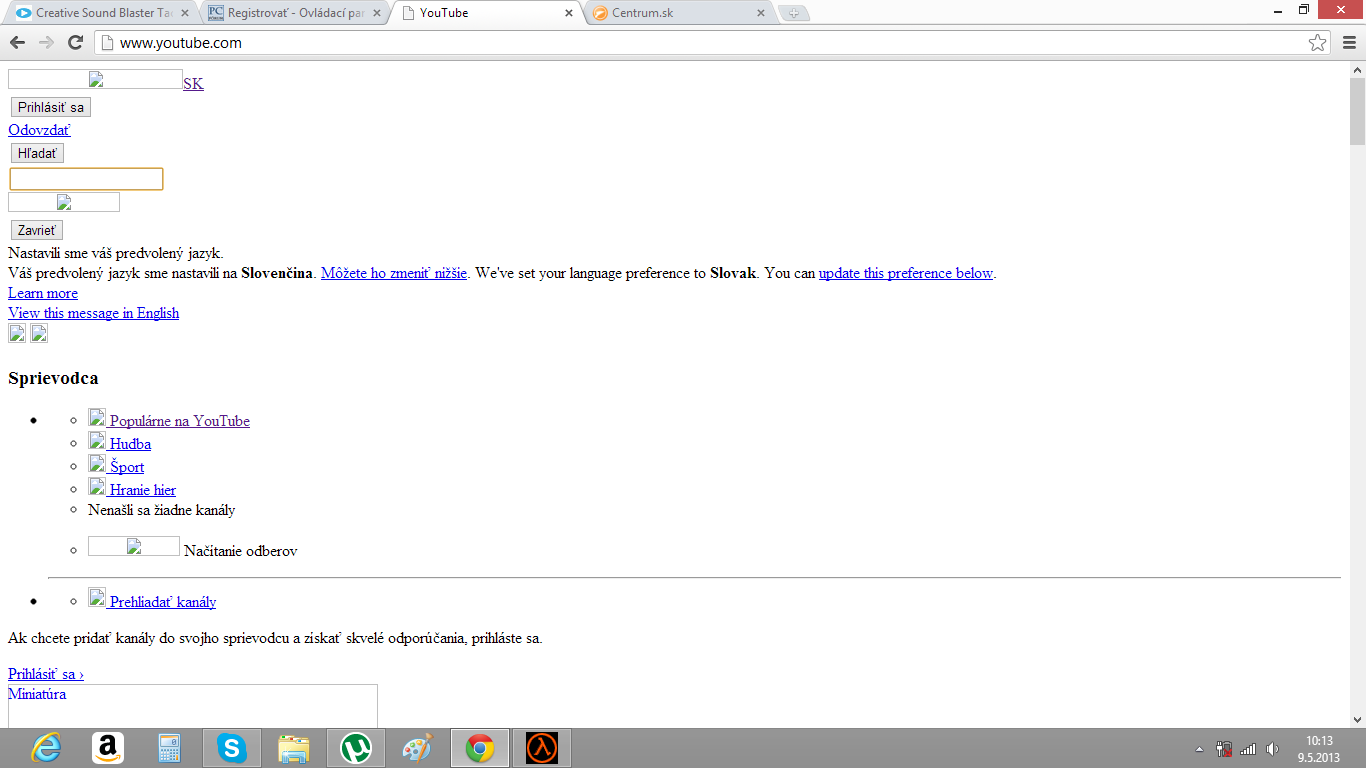Click the broken YouTube logo image

(95, 79)
